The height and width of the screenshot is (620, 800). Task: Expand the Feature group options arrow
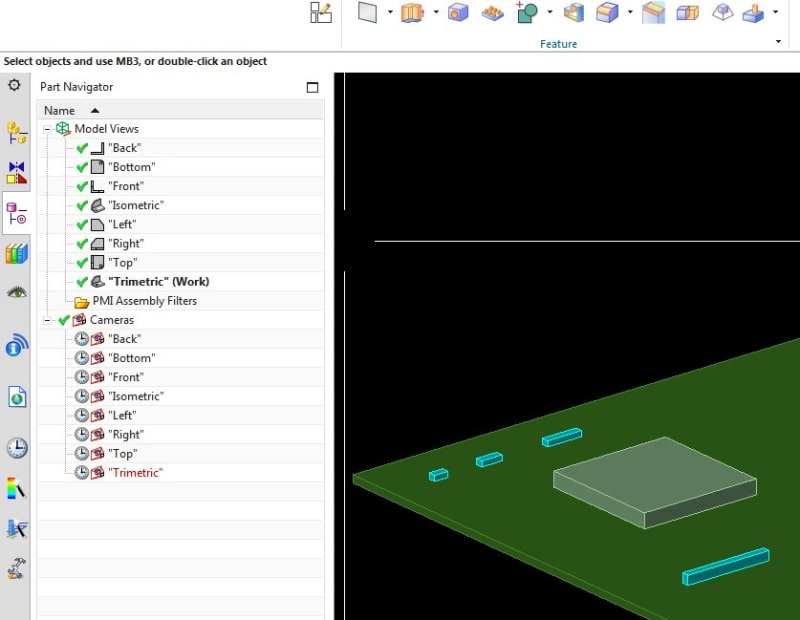[x=779, y=42]
